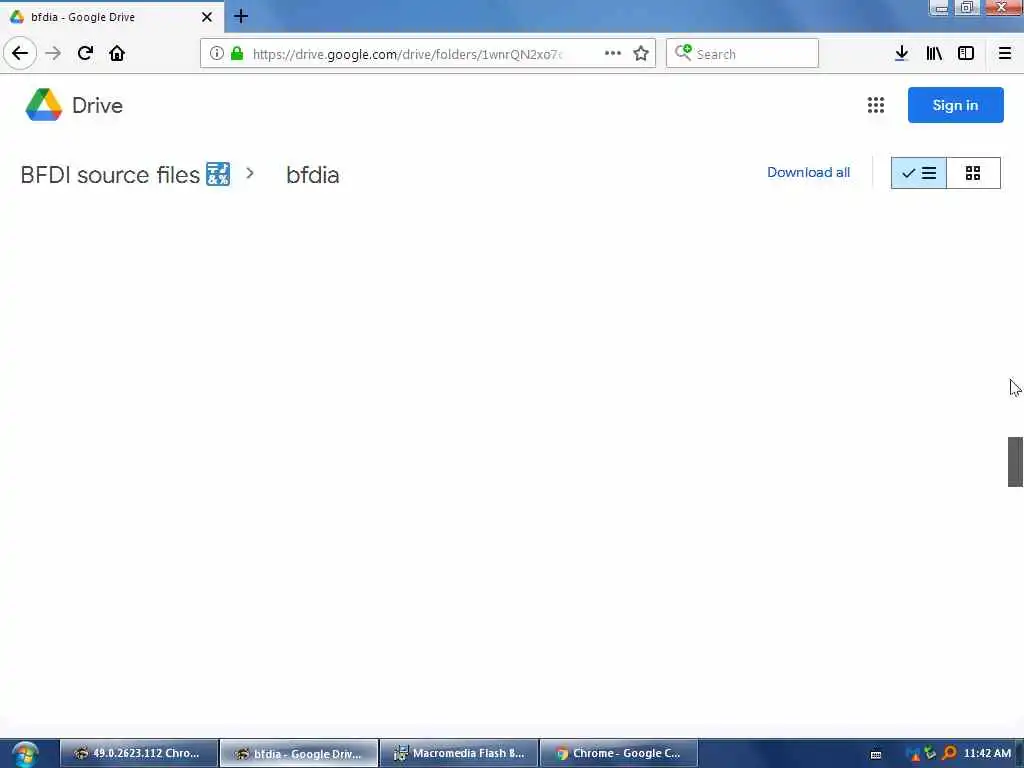Switch to Macromedia Flash 8 taskbar window
The height and width of the screenshot is (768, 1024).
[x=459, y=753]
